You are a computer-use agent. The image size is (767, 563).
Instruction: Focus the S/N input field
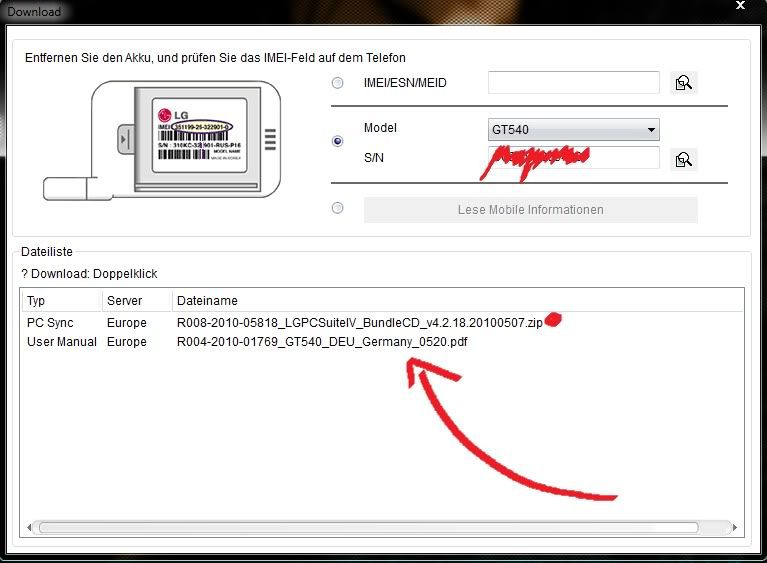pos(574,158)
